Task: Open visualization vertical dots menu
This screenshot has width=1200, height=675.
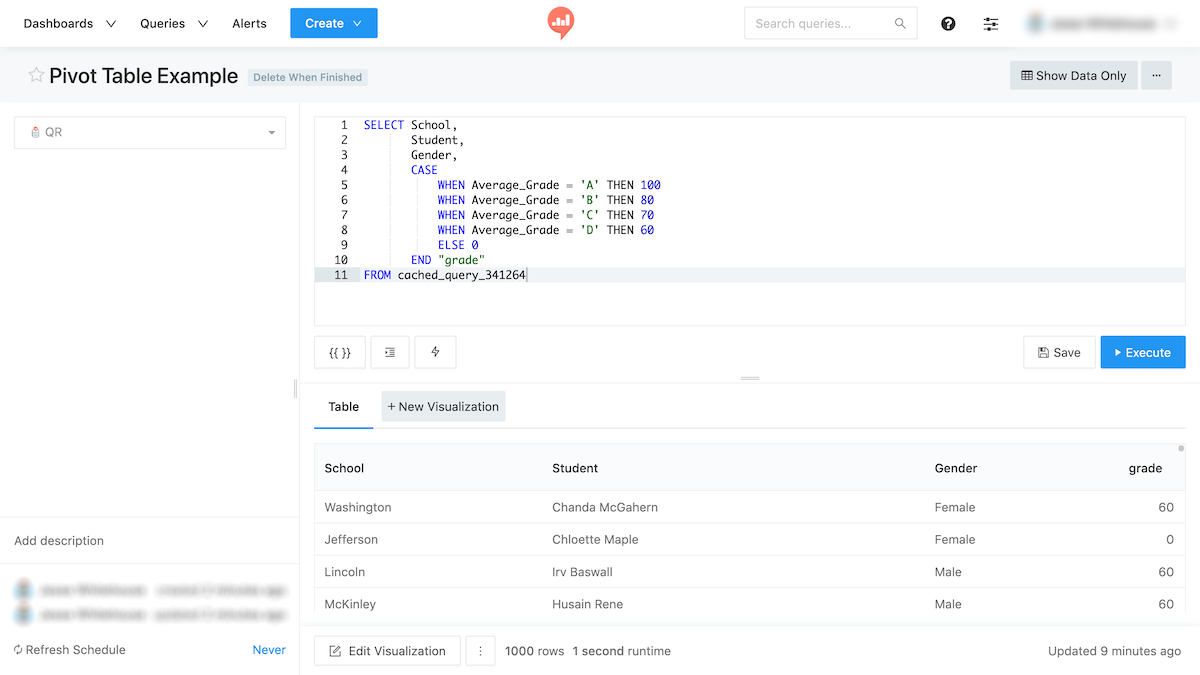Action: click(480, 651)
